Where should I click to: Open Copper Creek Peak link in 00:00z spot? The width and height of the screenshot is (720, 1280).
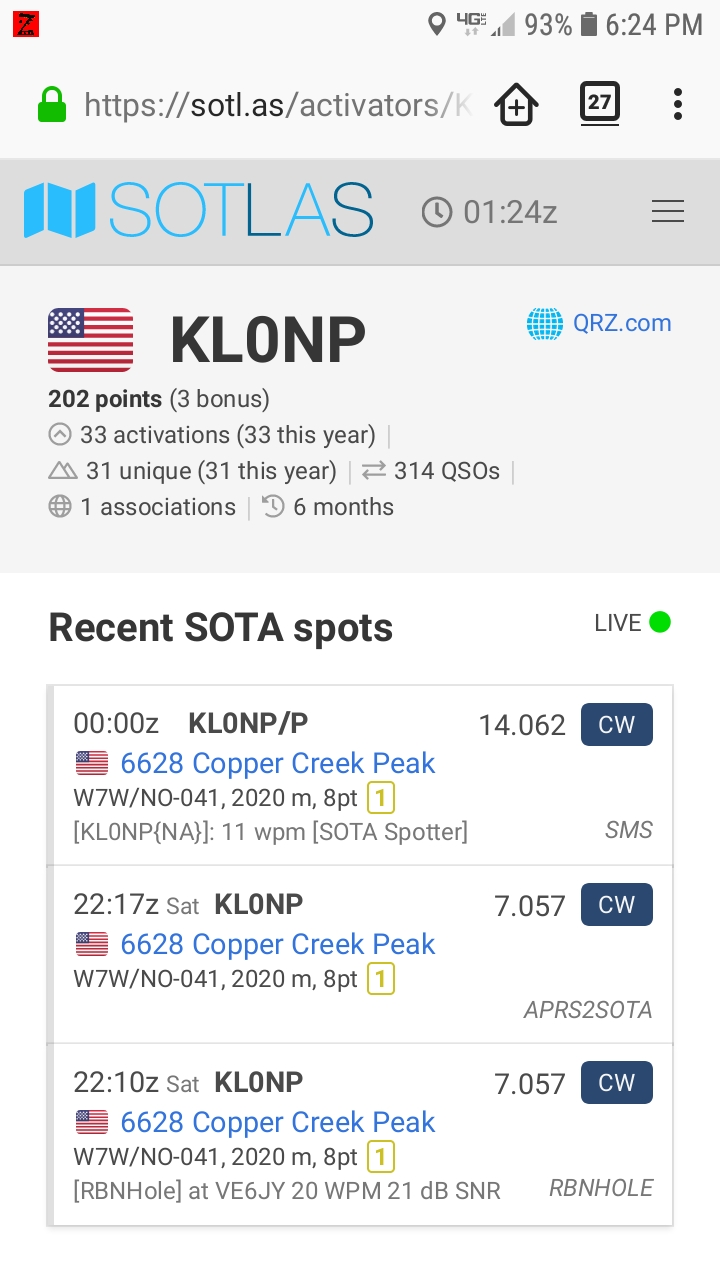tap(277, 763)
